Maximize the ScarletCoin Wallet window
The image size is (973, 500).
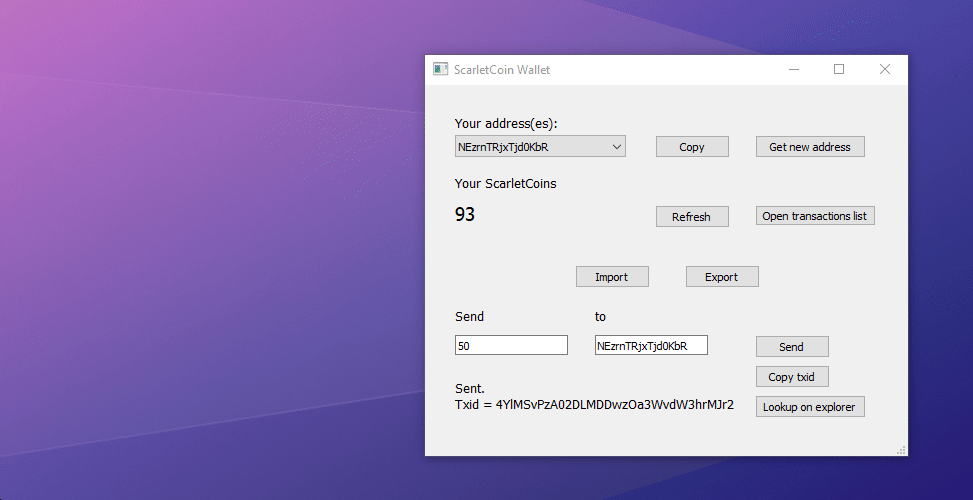(839, 69)
